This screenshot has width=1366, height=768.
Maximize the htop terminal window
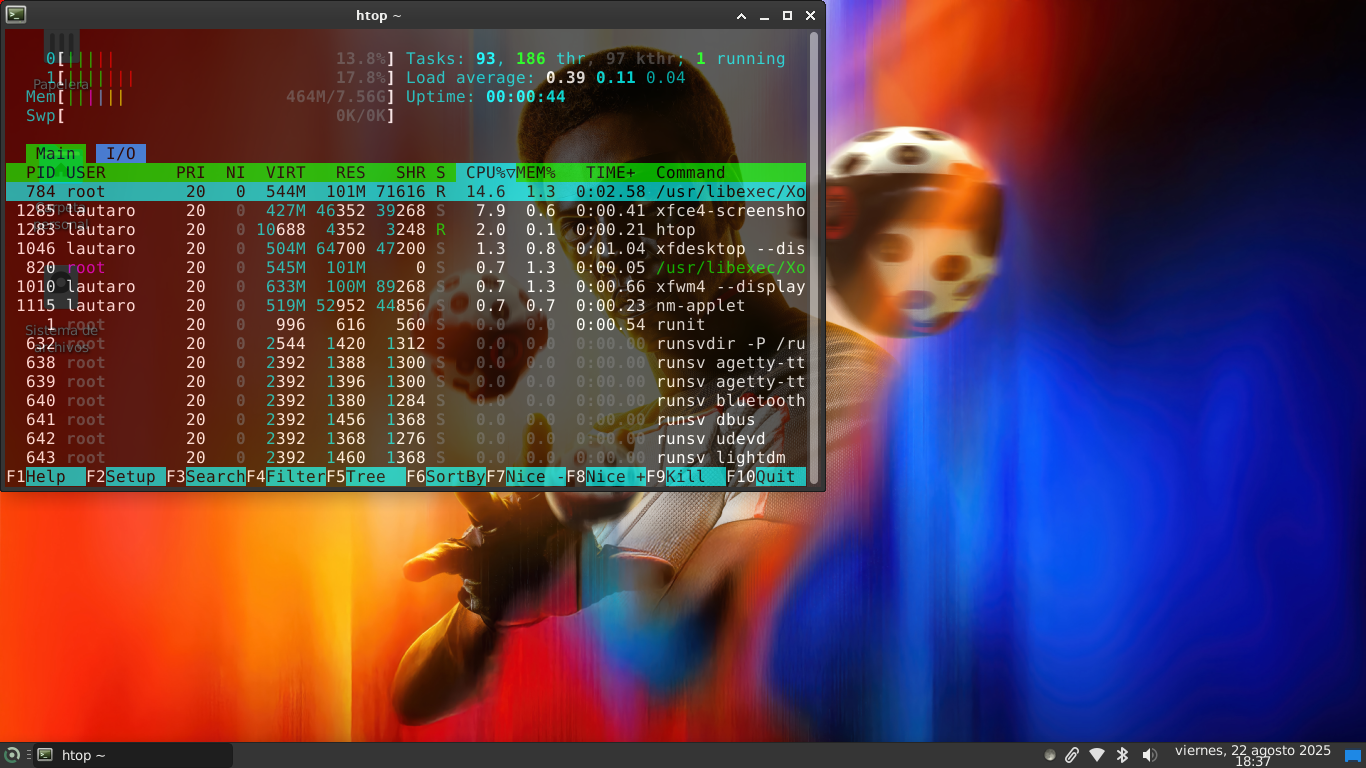click(787, 16)
